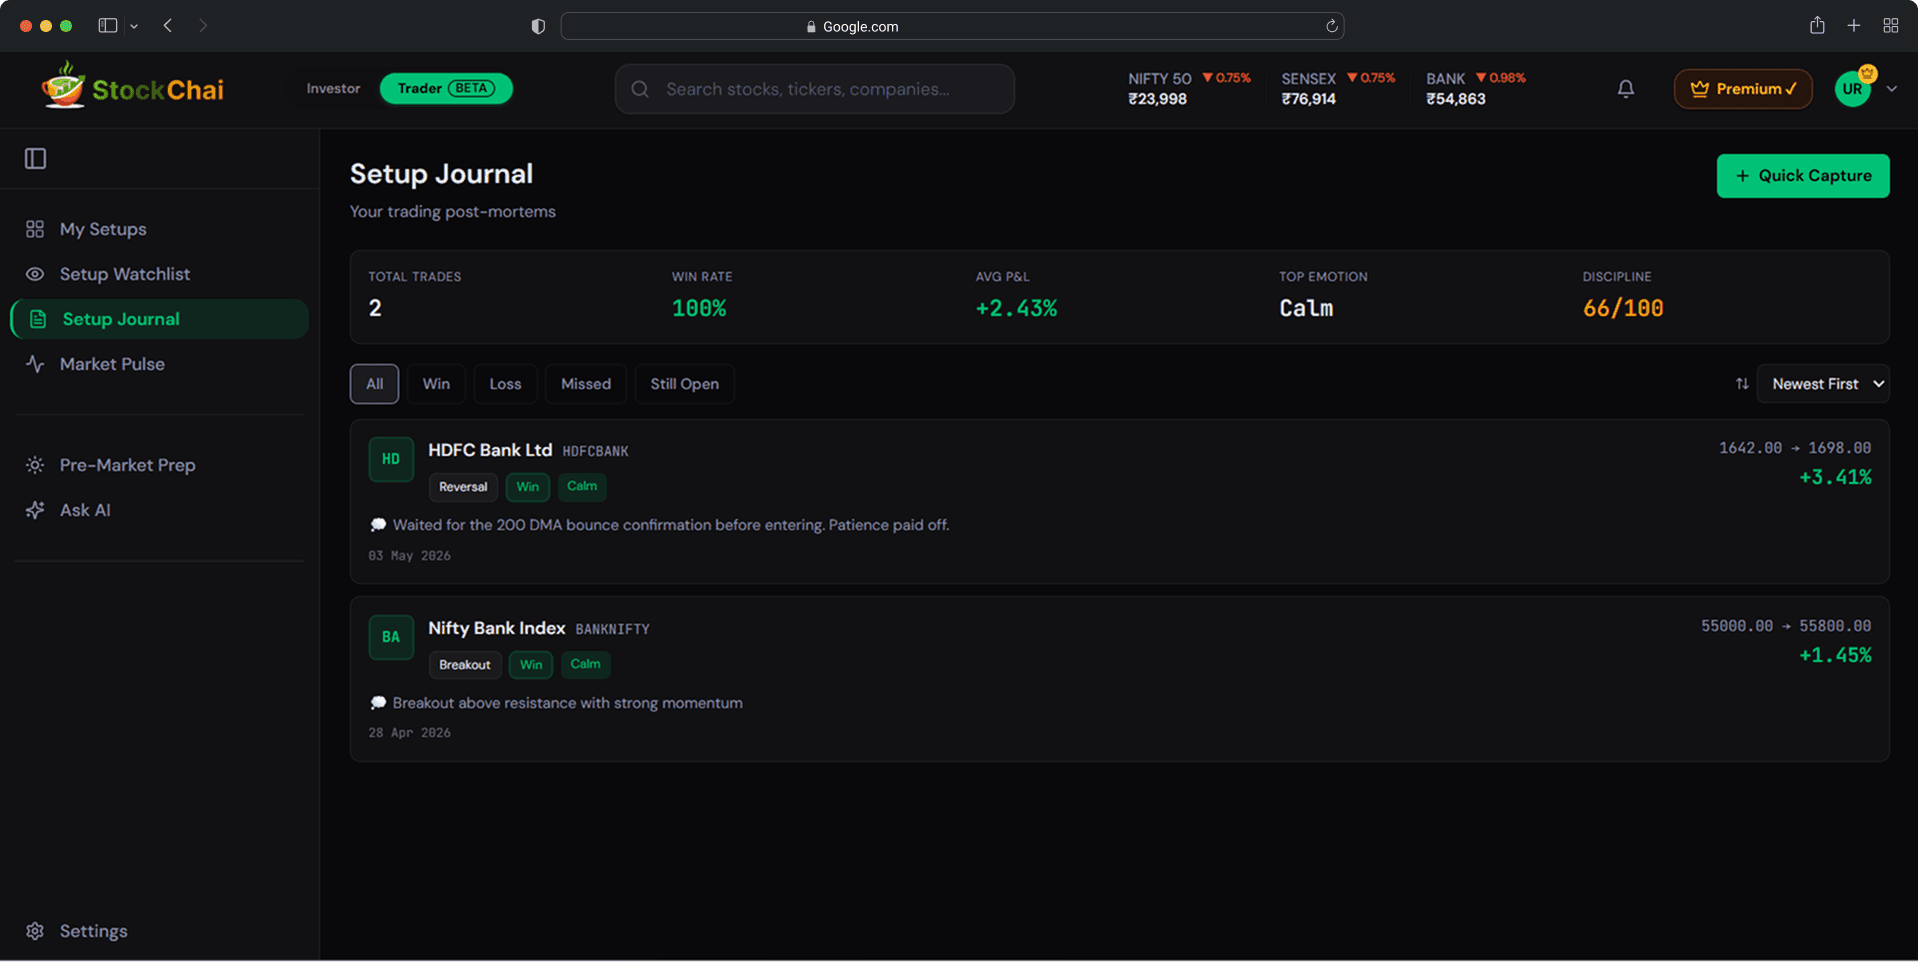Screen dimensions: 1918x967
Task: Go back in browser history
Action: pyautogui.click(x=168, y=26)
